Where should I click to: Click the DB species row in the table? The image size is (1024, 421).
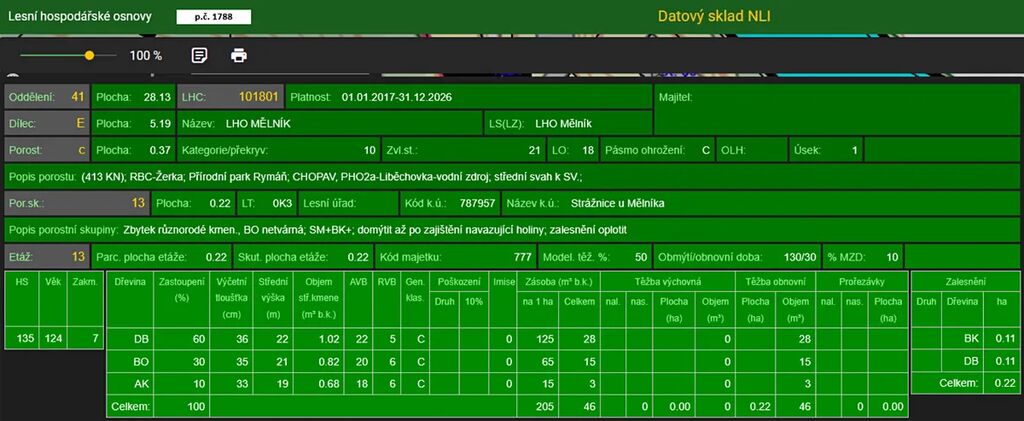click(x=141, y=339)
